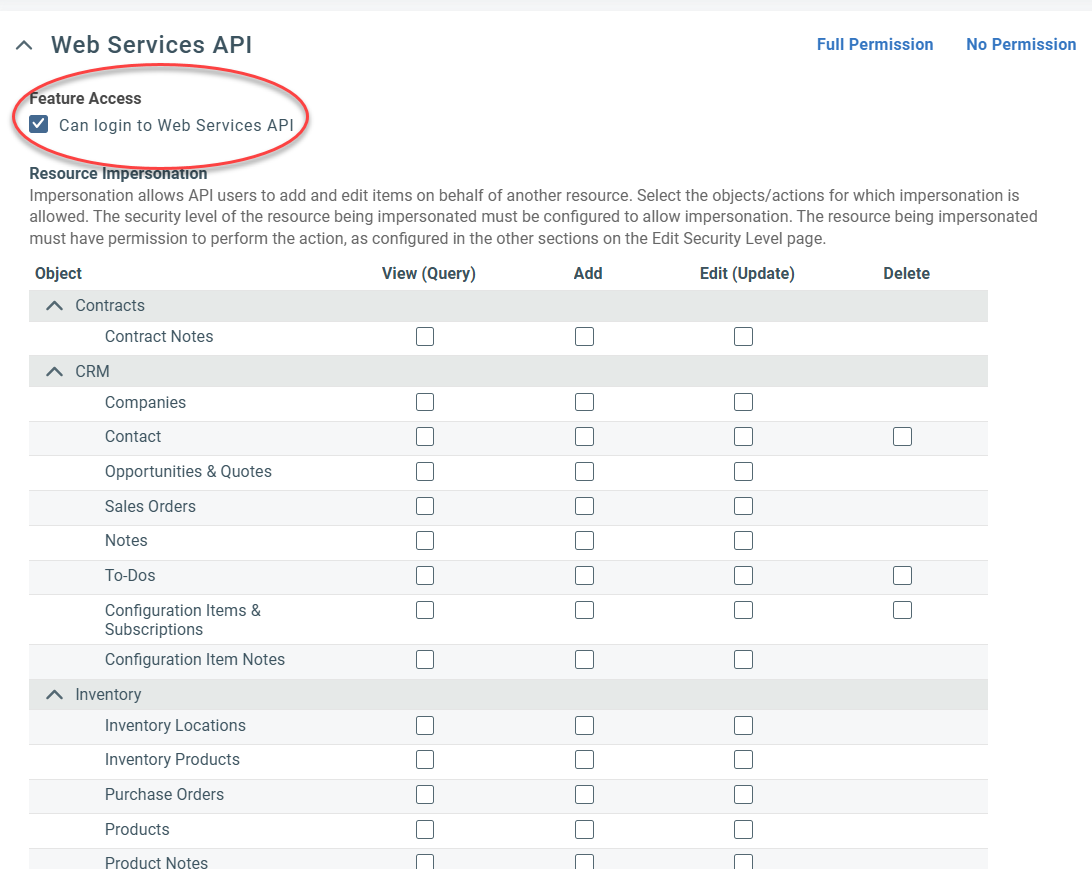The height and width of the screenshot is (869, 1092).
Task: Check Edit (Update) for Purchase Orders
Action: [x=743, y=795]
